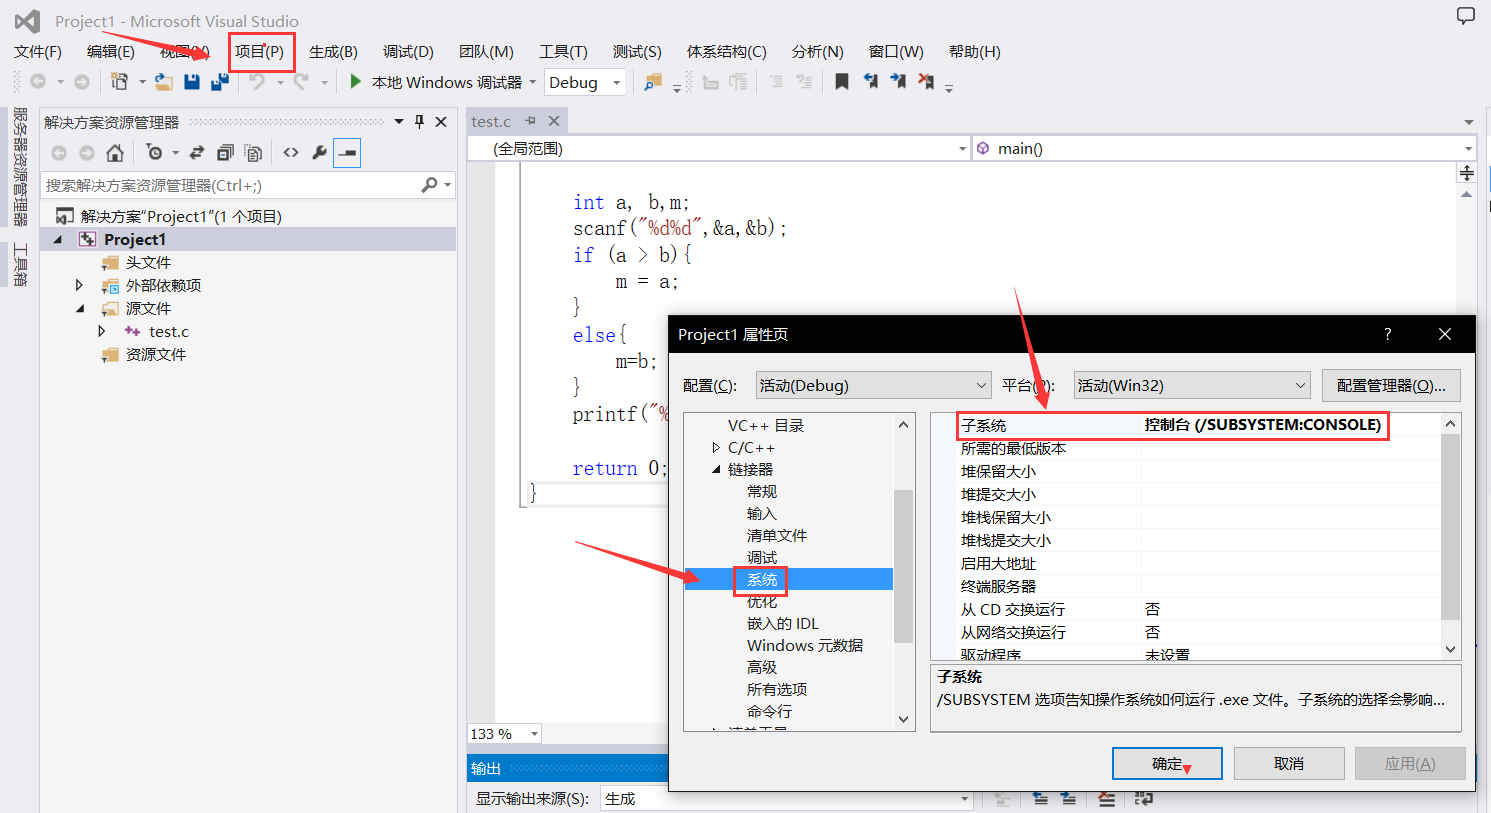The width and height of the screenshot is (1491, 813).
Task: Select test.c in Solution Explorer
Action: [169, 331]
